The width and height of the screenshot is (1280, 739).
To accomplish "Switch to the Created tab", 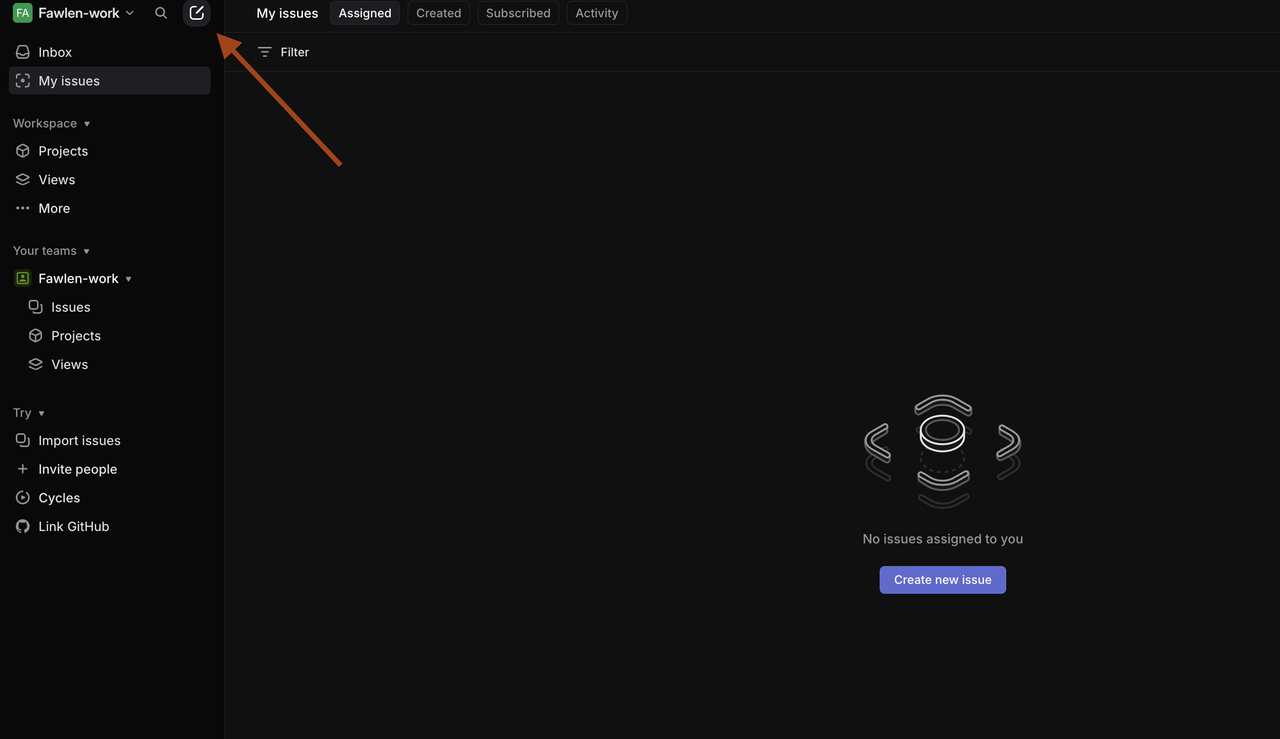I will [439, 13].
